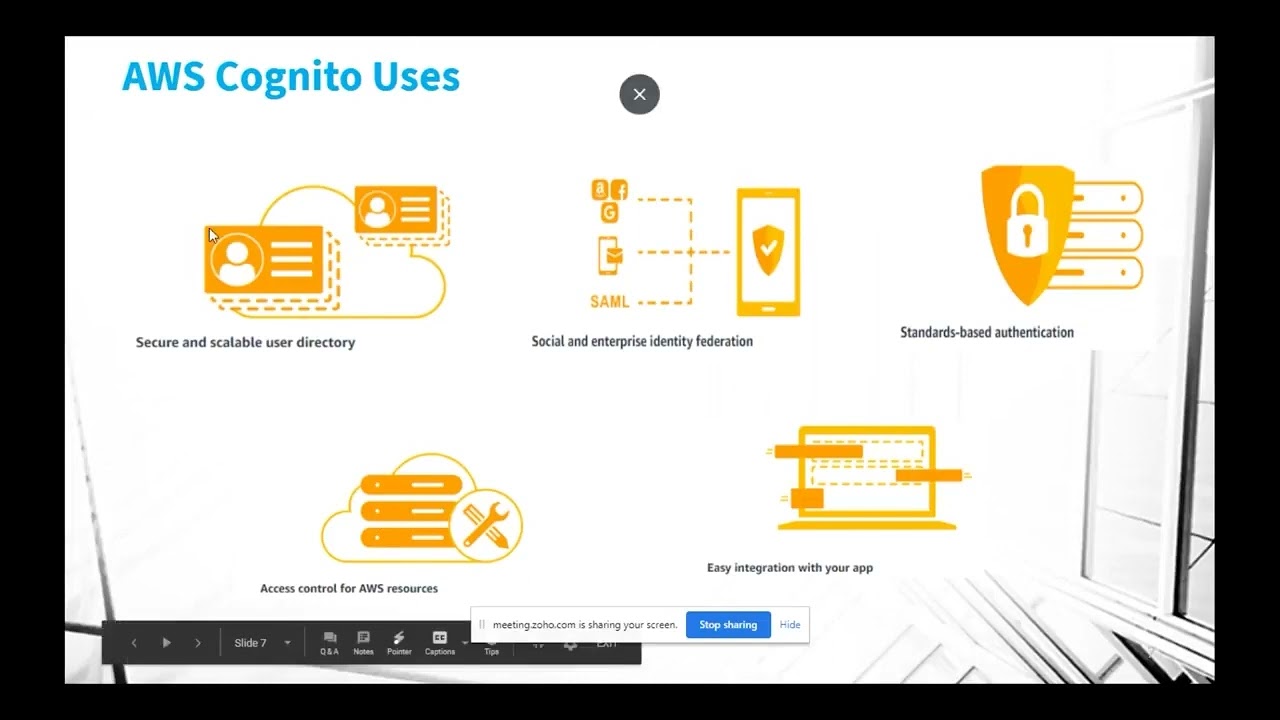Hide the screen sharing notification bar
This screenshot has height=720, width=1280.
pyautogui.click(x=790, y=624)
